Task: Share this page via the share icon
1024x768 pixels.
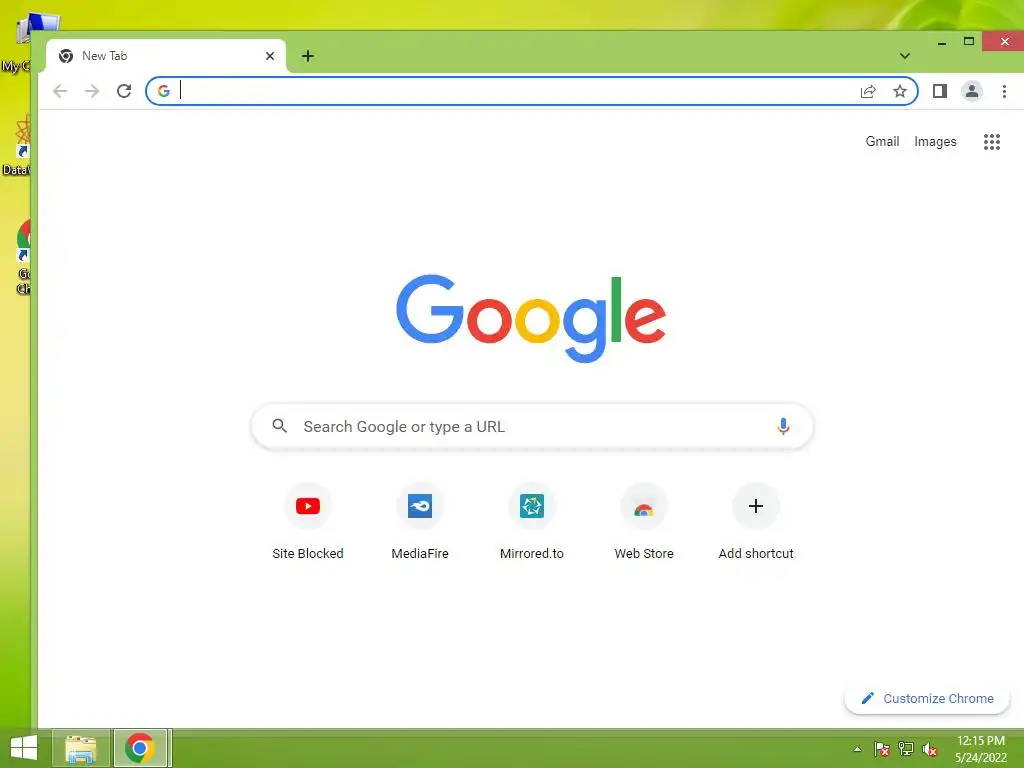Action: [868, 91]
